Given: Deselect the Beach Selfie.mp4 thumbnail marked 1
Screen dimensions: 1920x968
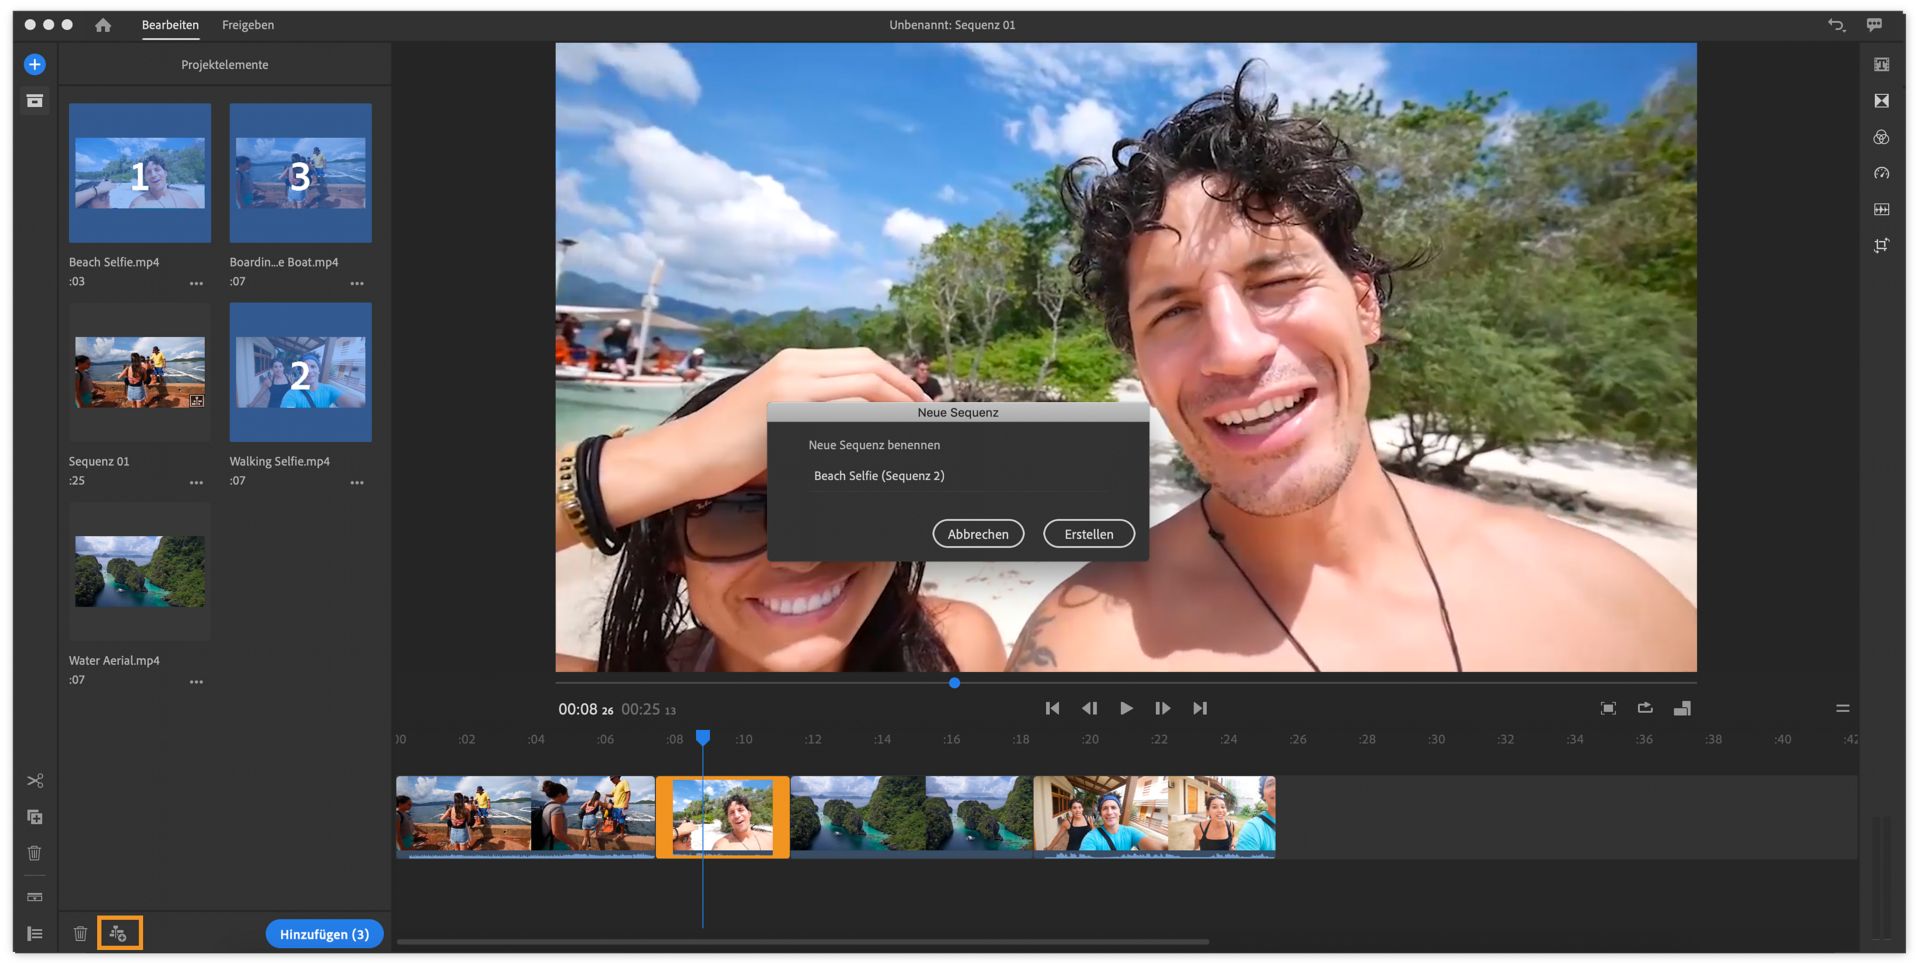Looking at the screenshot, I should [140, 173].
